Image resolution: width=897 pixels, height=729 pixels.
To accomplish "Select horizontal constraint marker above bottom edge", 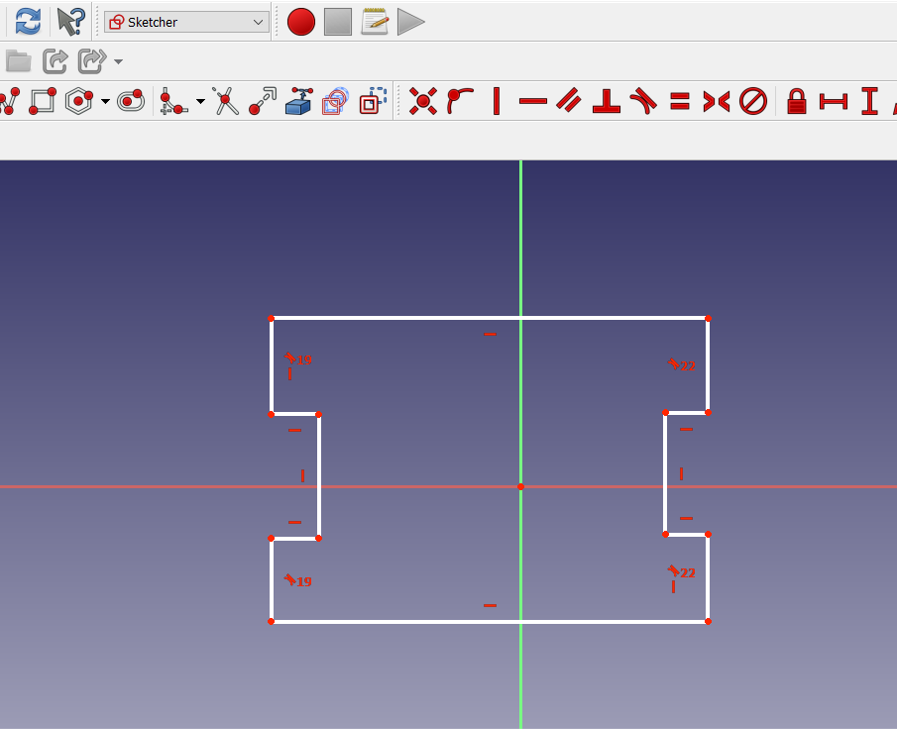I will pyautogui.click(x=490, y=605).
